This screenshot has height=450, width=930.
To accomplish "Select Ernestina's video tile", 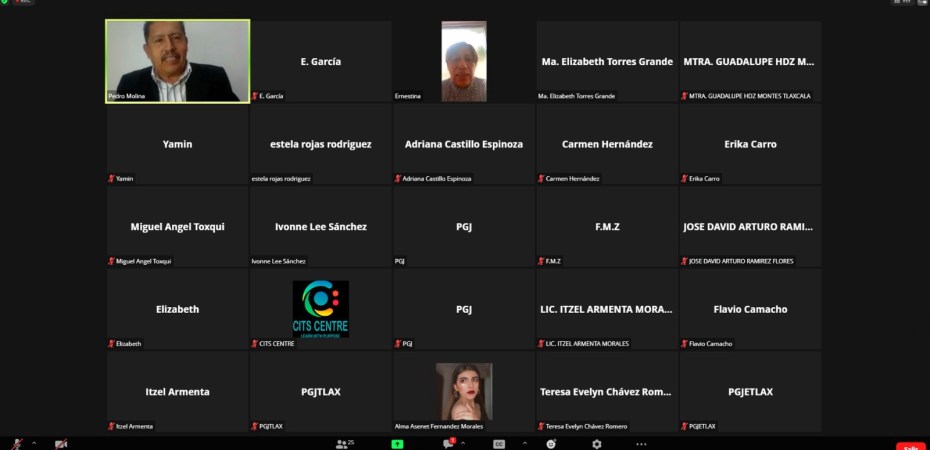I will [463, 61].
